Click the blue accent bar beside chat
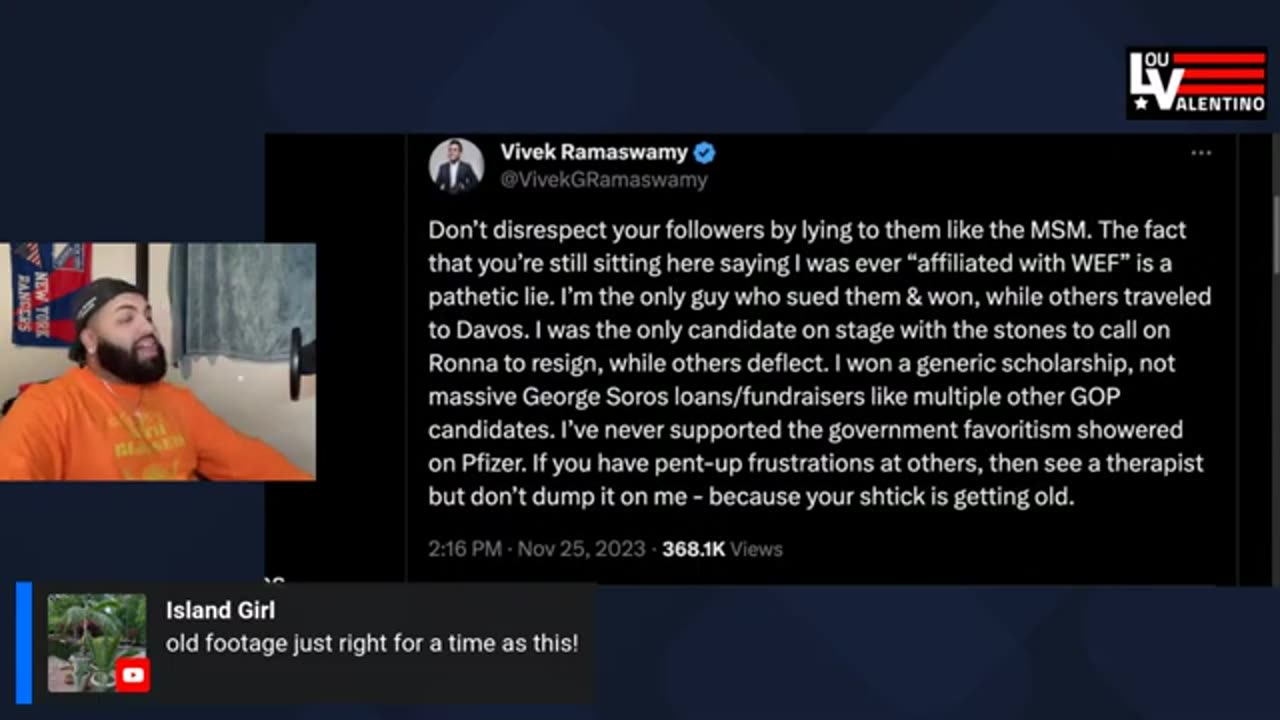 tap(24, 643)
